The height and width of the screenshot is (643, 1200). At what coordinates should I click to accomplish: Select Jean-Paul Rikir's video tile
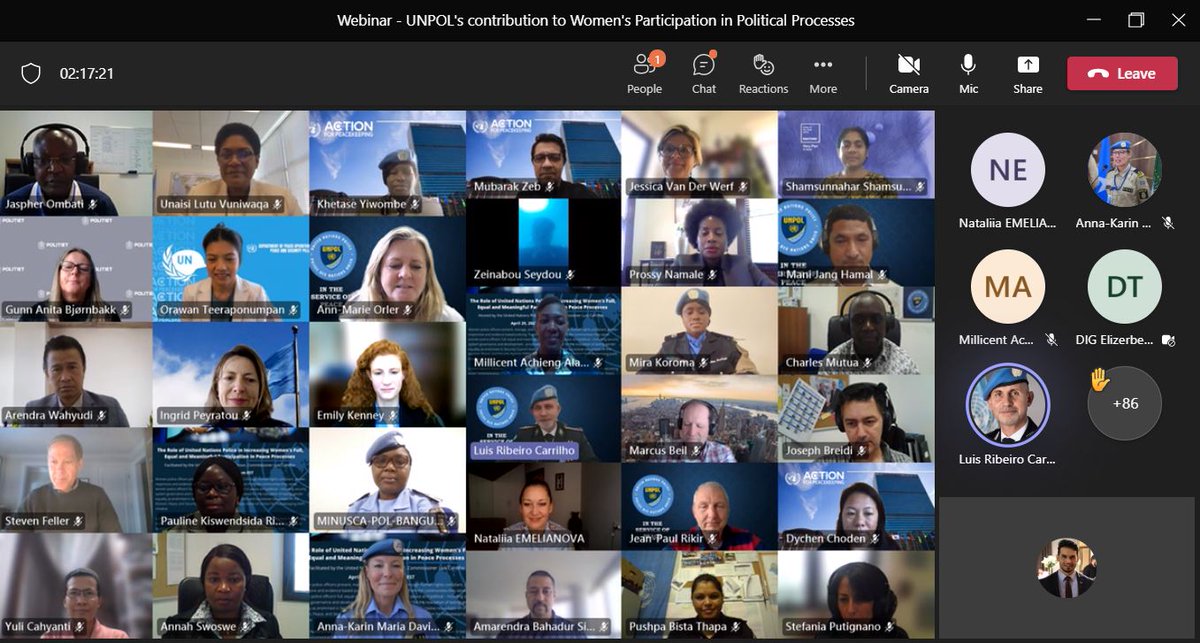(700, 506)
